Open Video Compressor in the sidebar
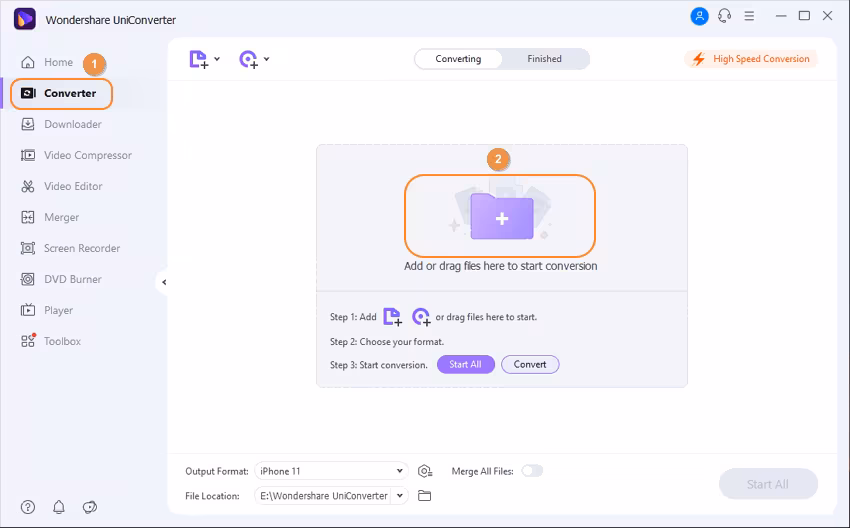Image resolution: width=850 pixels, height=528 pixels. pyautogui.click(x=76, y=155)
